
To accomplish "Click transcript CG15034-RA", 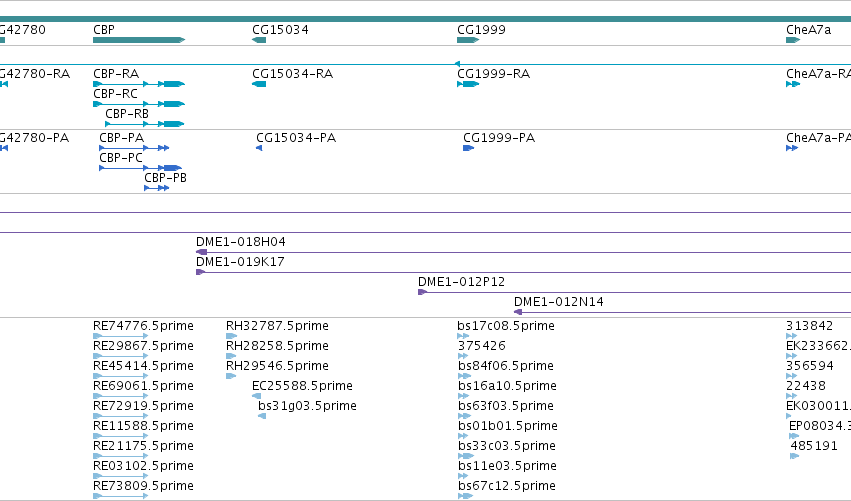I will click(259, 84).
